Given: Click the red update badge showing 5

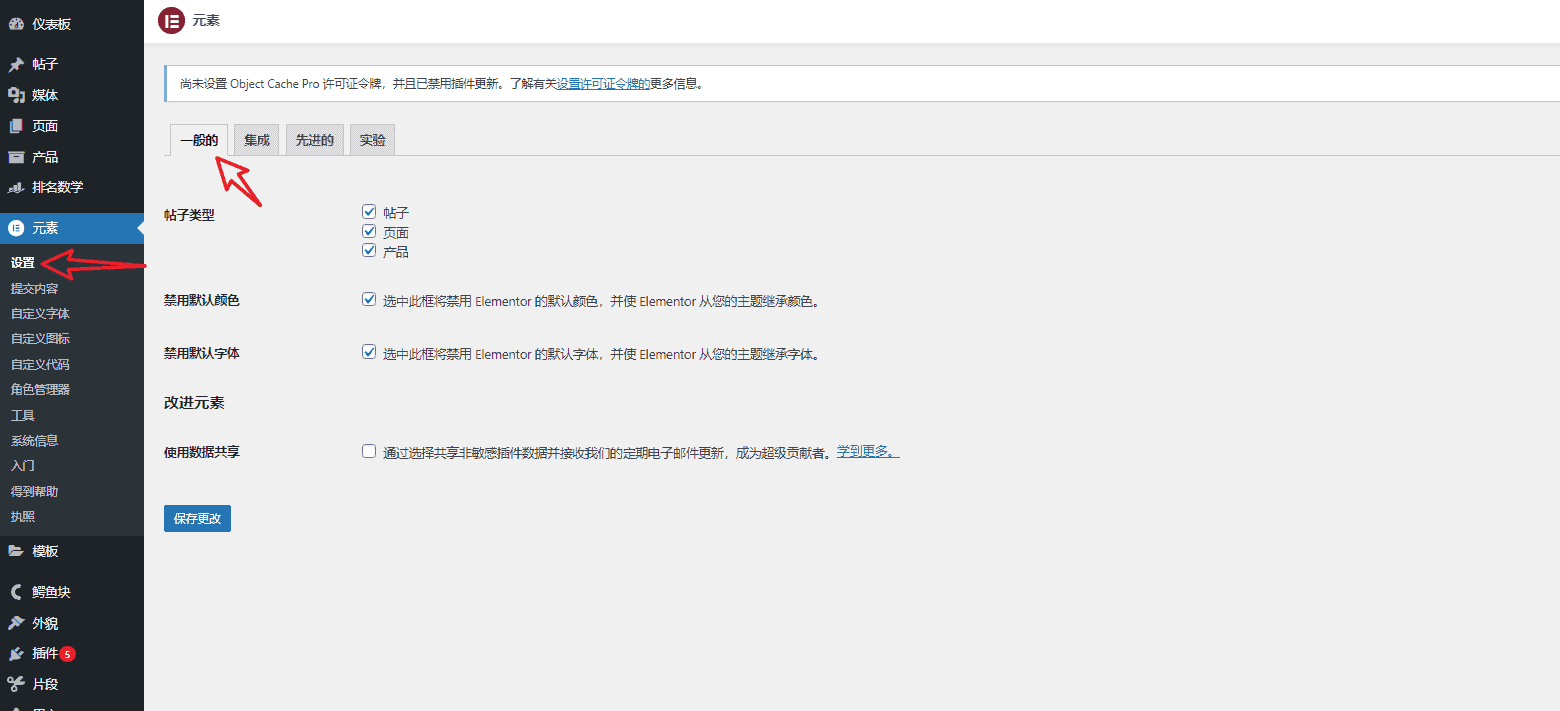Looking at the screenshot, I should pos(67,654).
